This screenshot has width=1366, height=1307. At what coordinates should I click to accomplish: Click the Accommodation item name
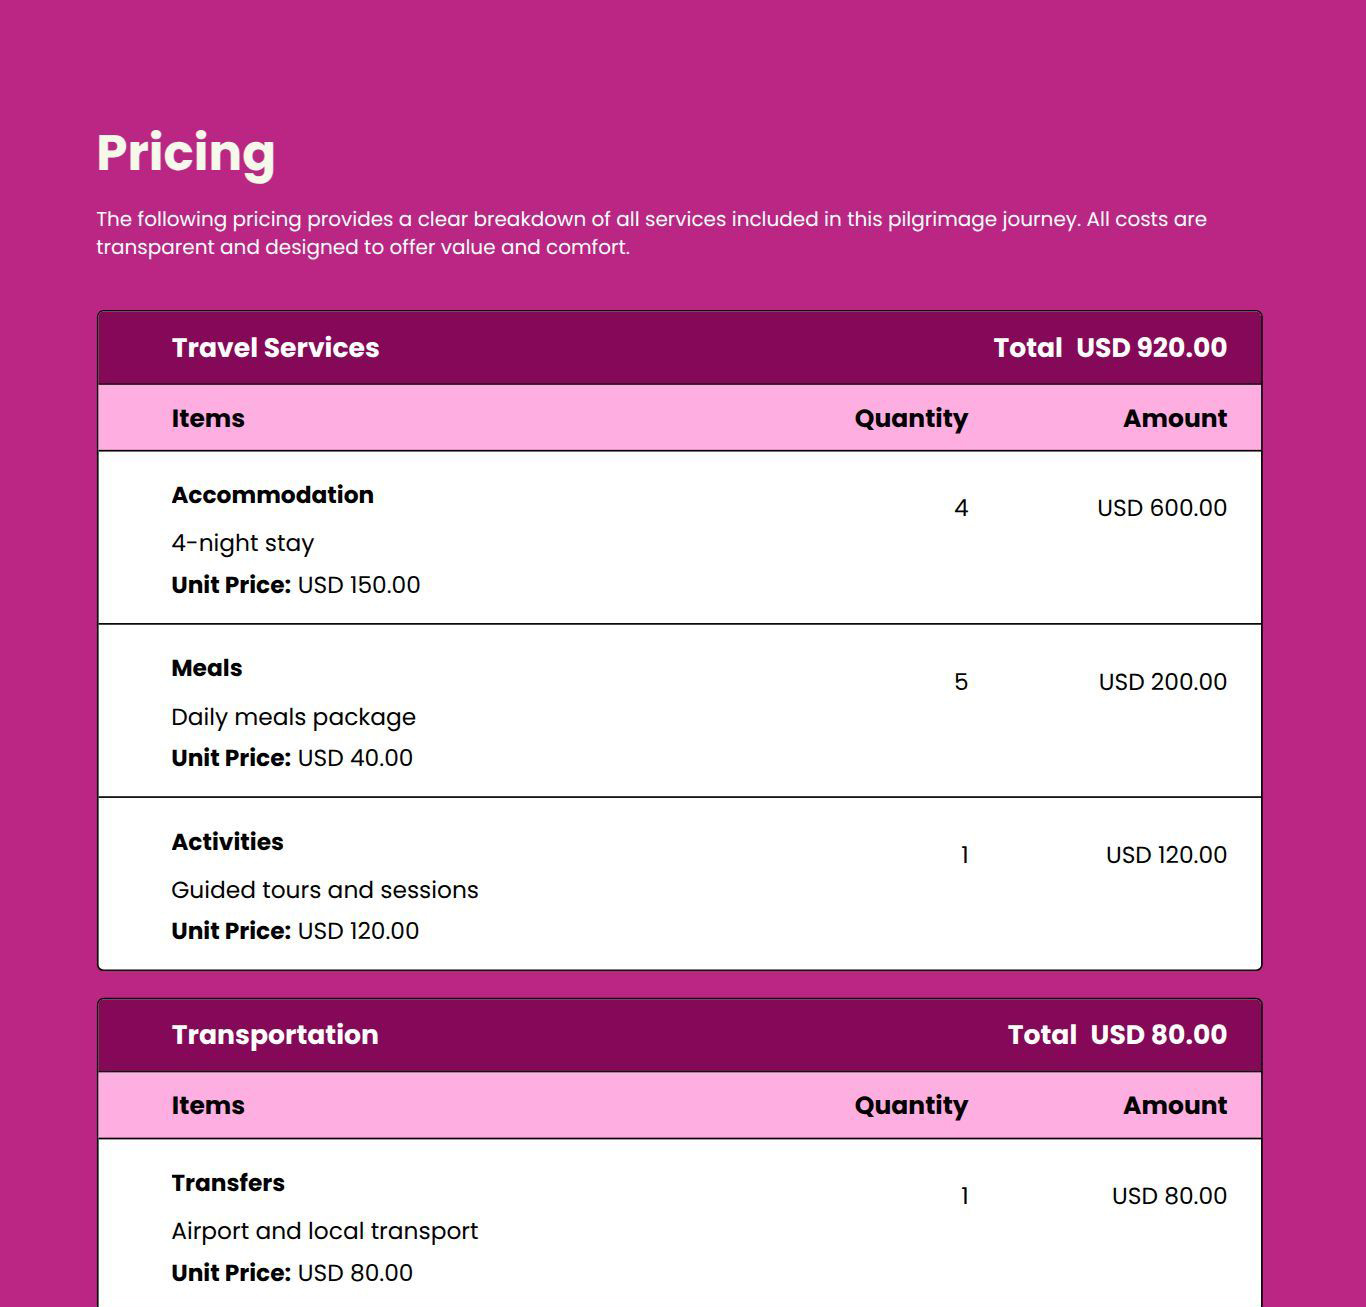point(272,495)
